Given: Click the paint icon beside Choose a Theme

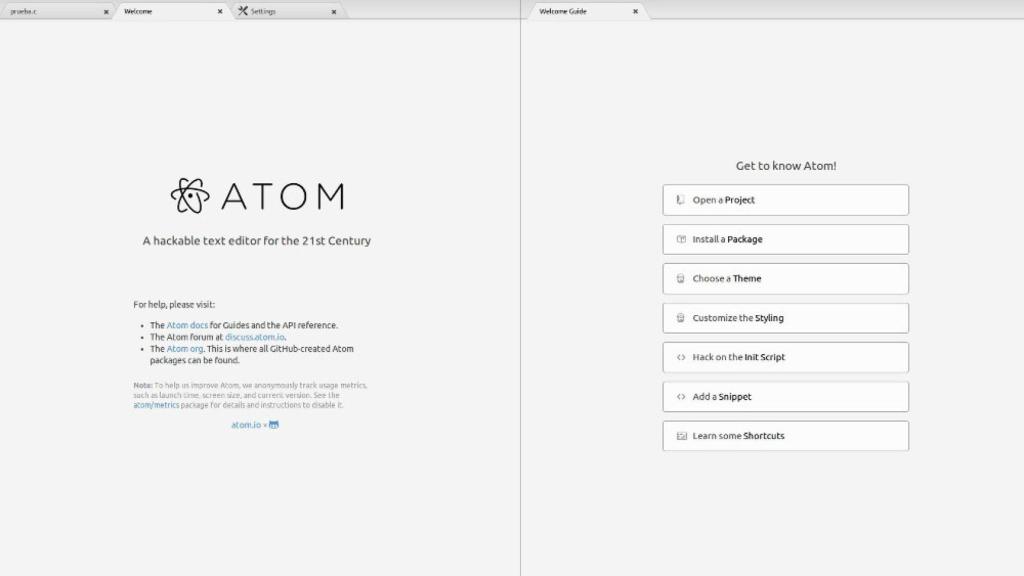Looking at the screenshot, I should click(x=679, y=278).
